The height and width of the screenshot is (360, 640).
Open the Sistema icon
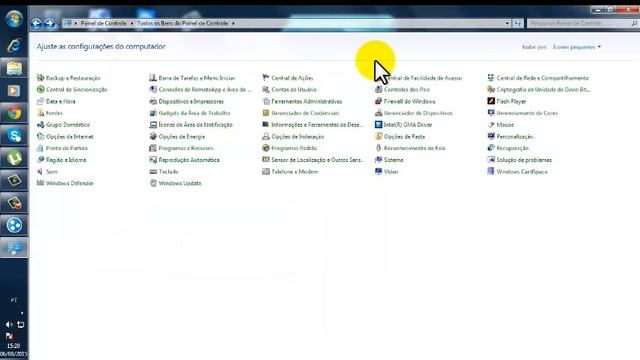tap(378, 160)
